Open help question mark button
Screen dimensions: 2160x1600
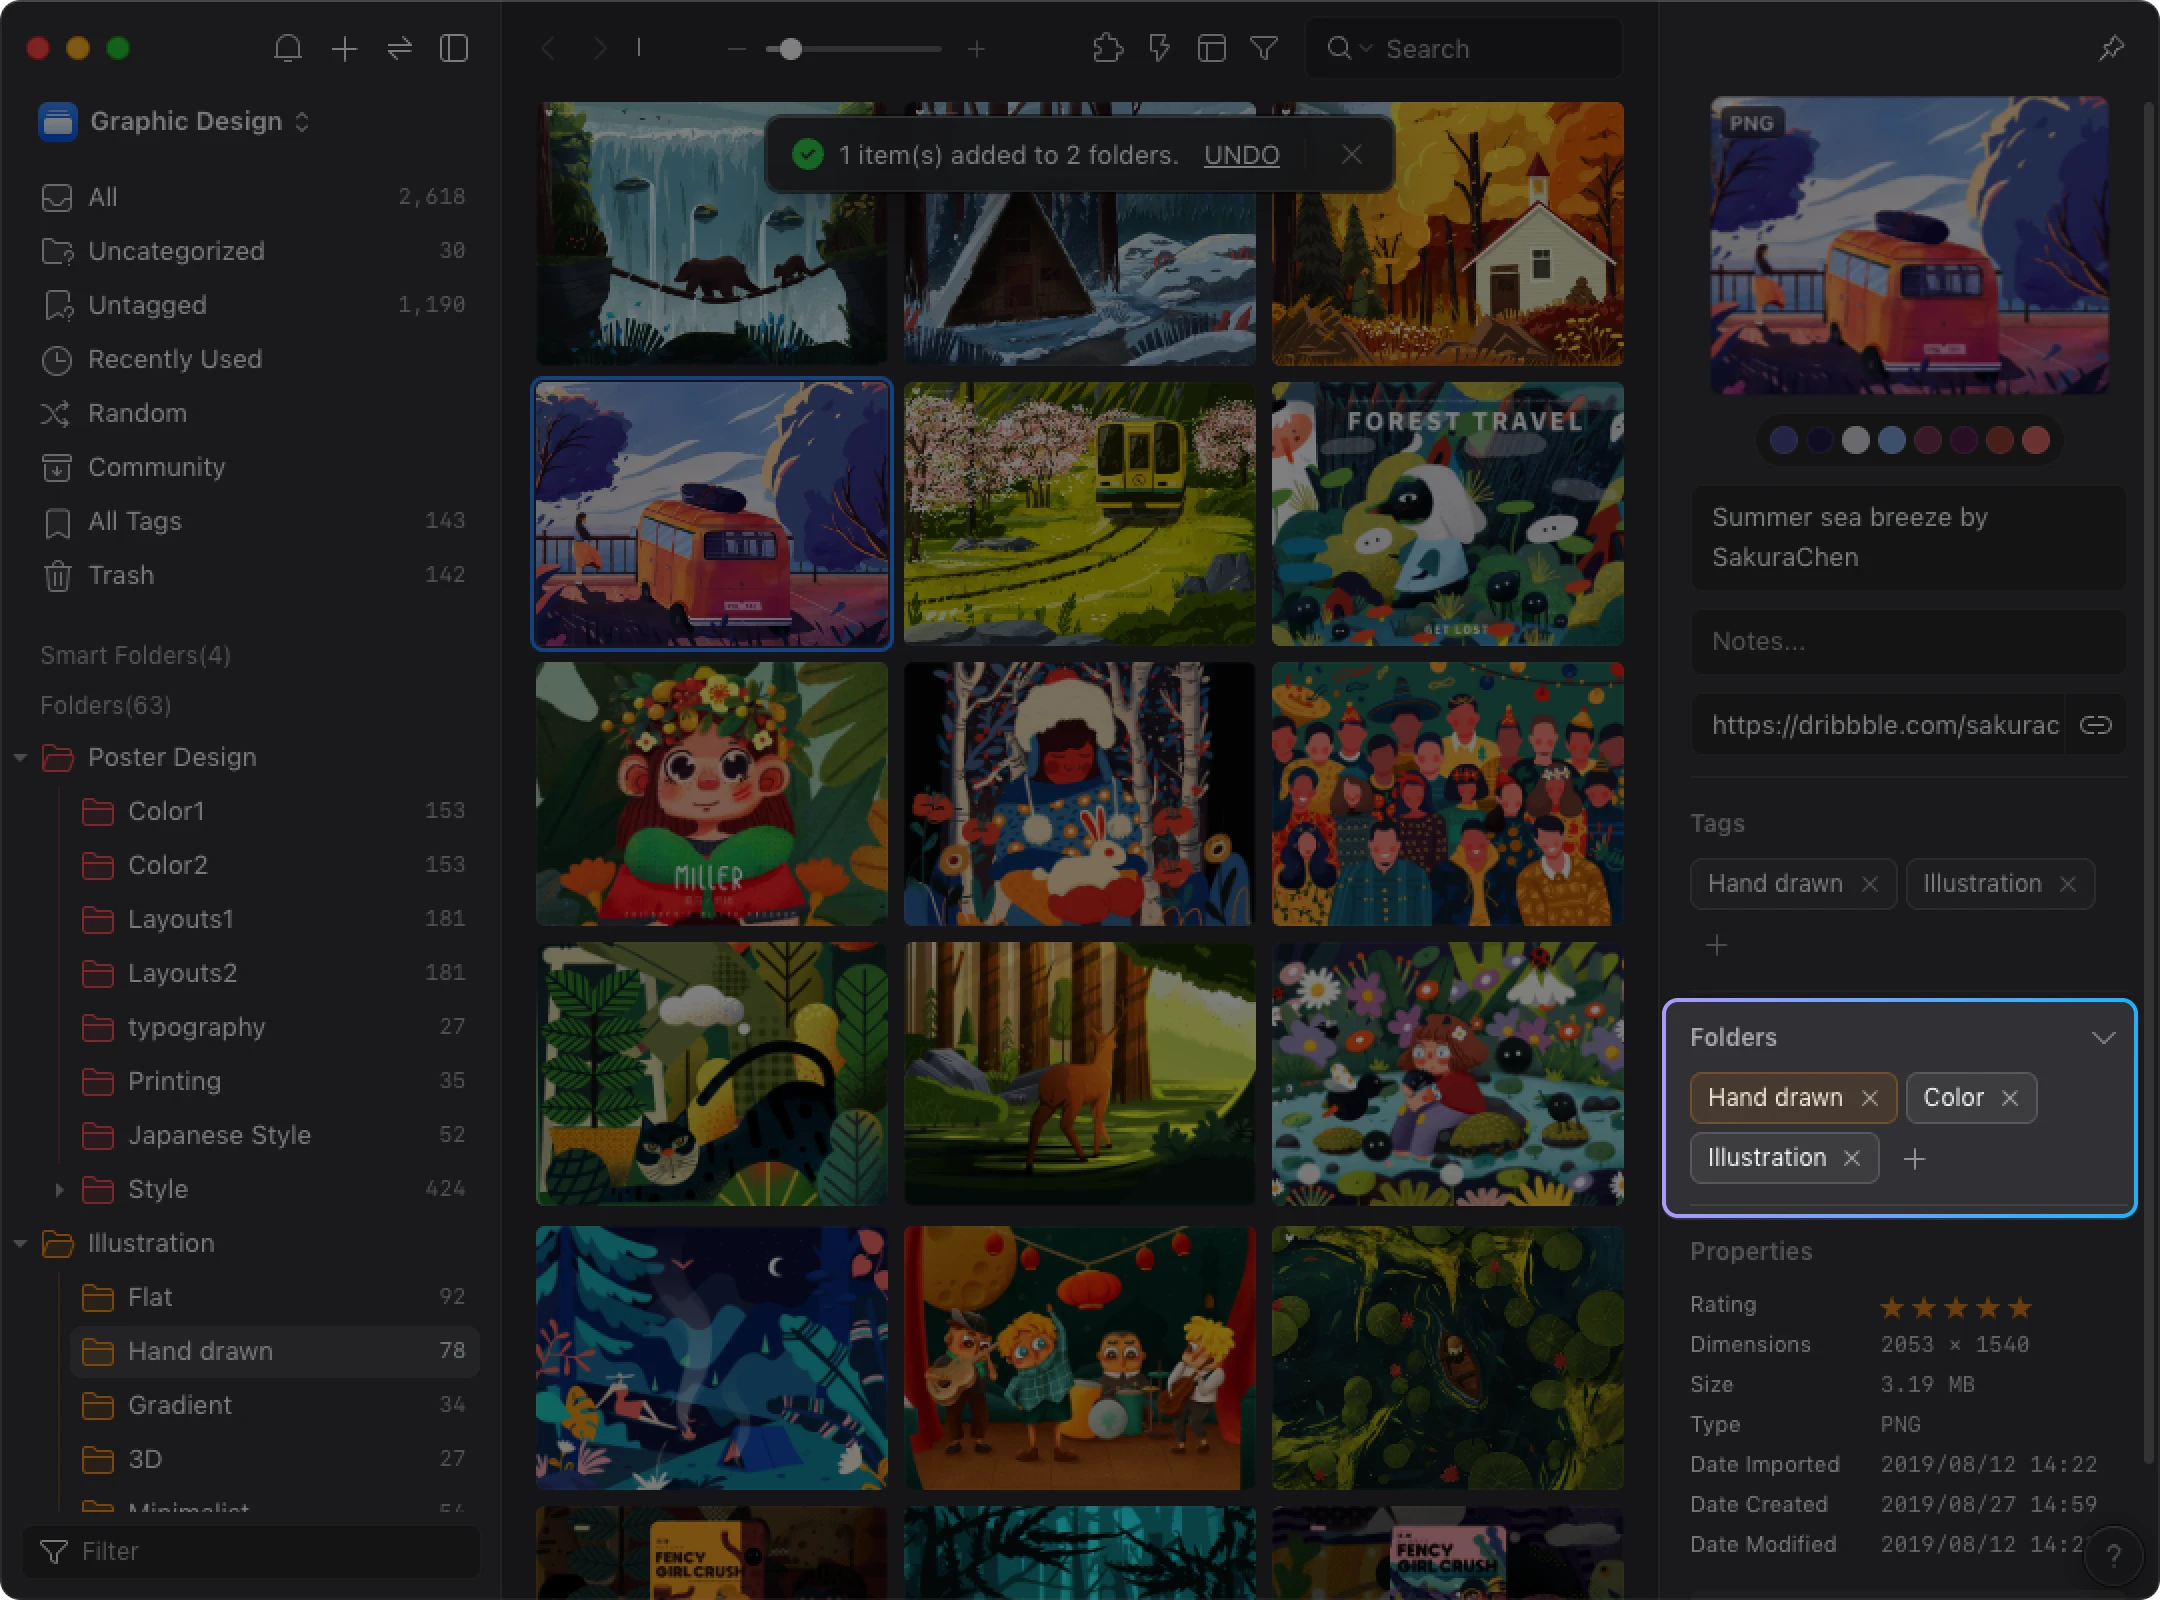tap(2112, 1555)
